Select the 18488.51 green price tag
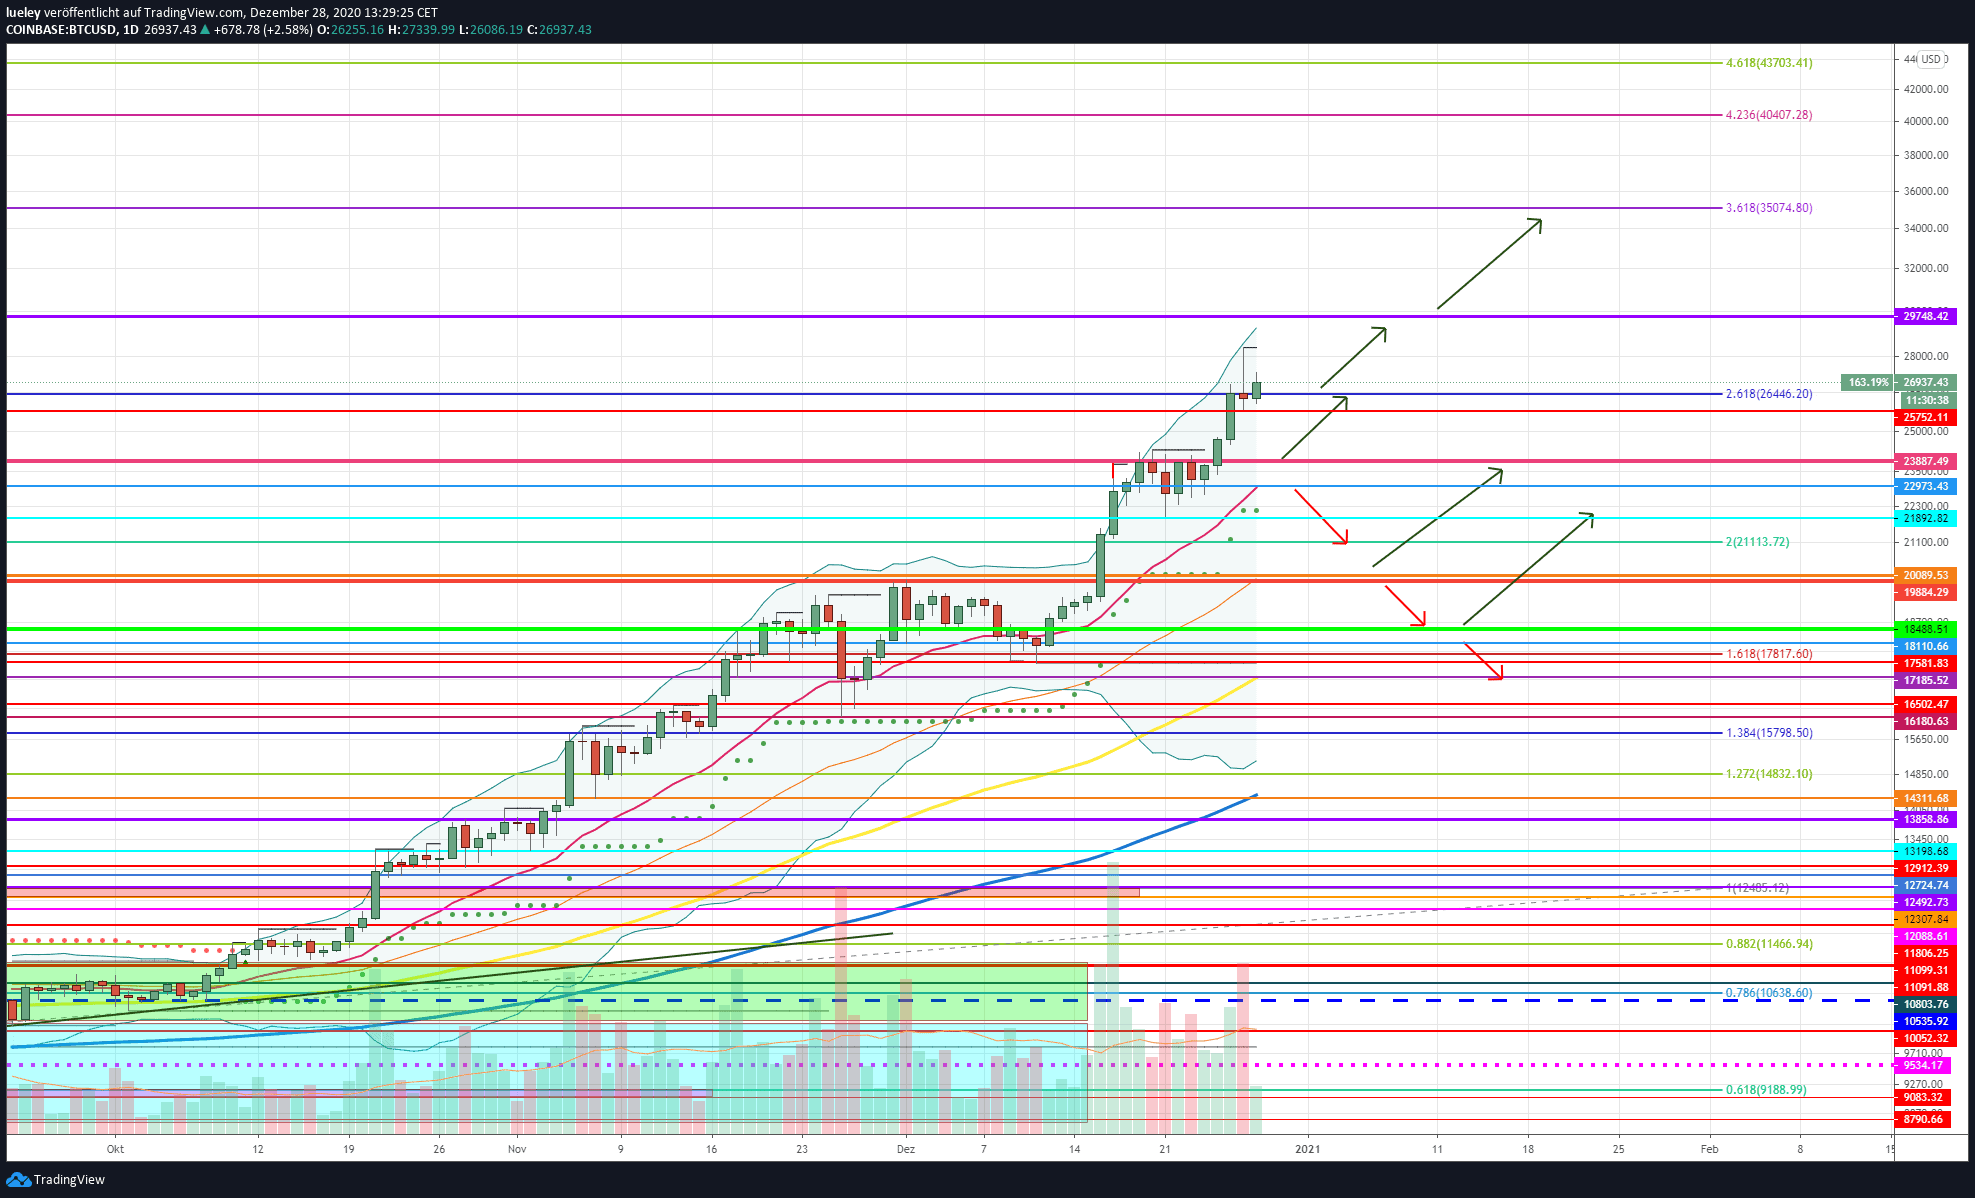Screen dimensions: 1975x1198 point(1925,629)
